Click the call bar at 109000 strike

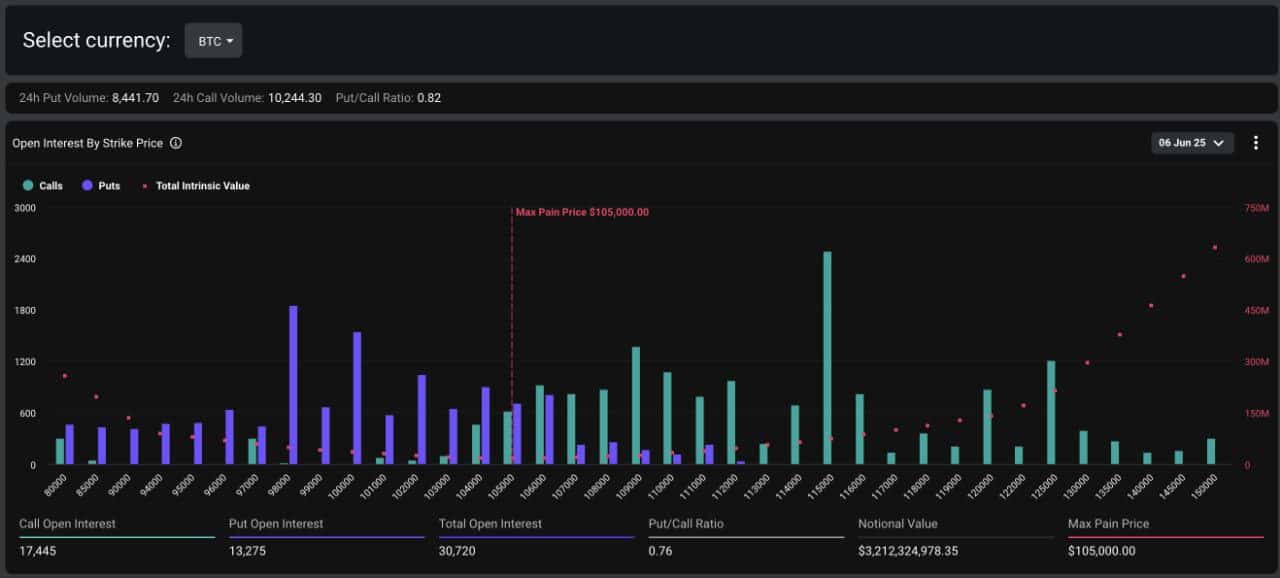tap(635, 405)
